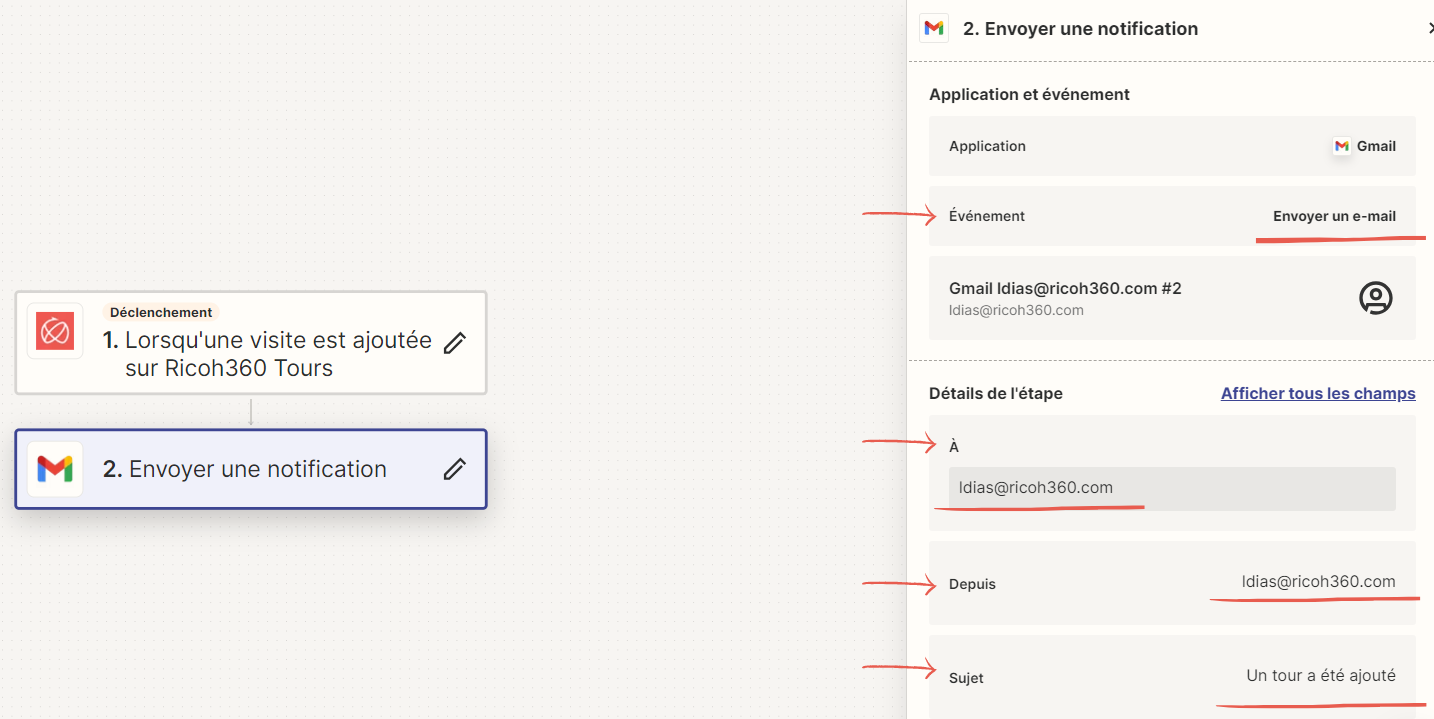Click the Déclenchement badge on step 1
Viewport: 1434px width, 719px height.
(161, 312)
